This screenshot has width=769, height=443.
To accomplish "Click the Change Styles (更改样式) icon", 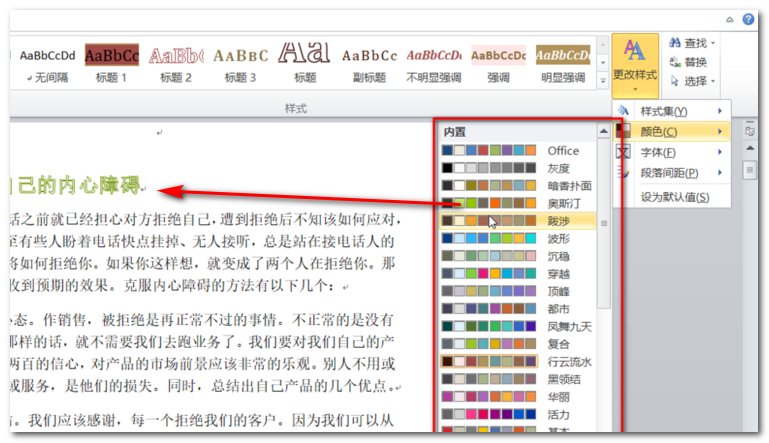I will click(634, 51).
